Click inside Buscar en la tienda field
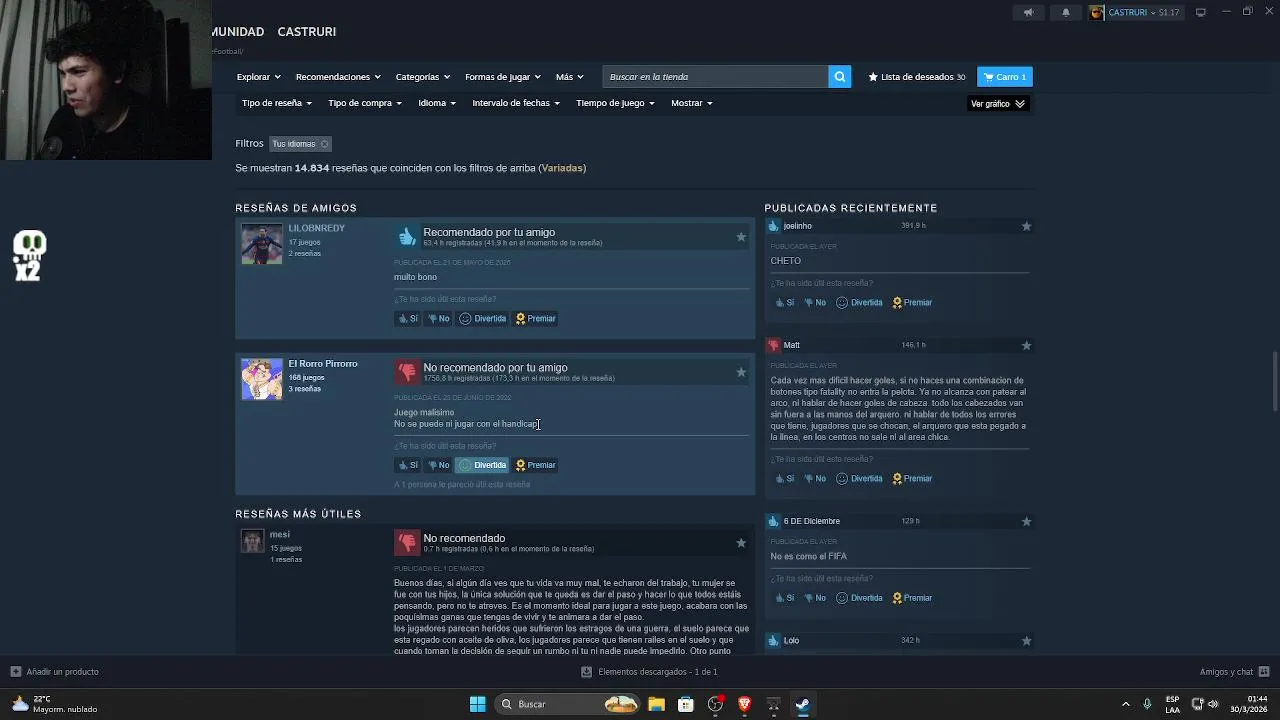This screenshot has width=1280, height=720. coord(715,77)
